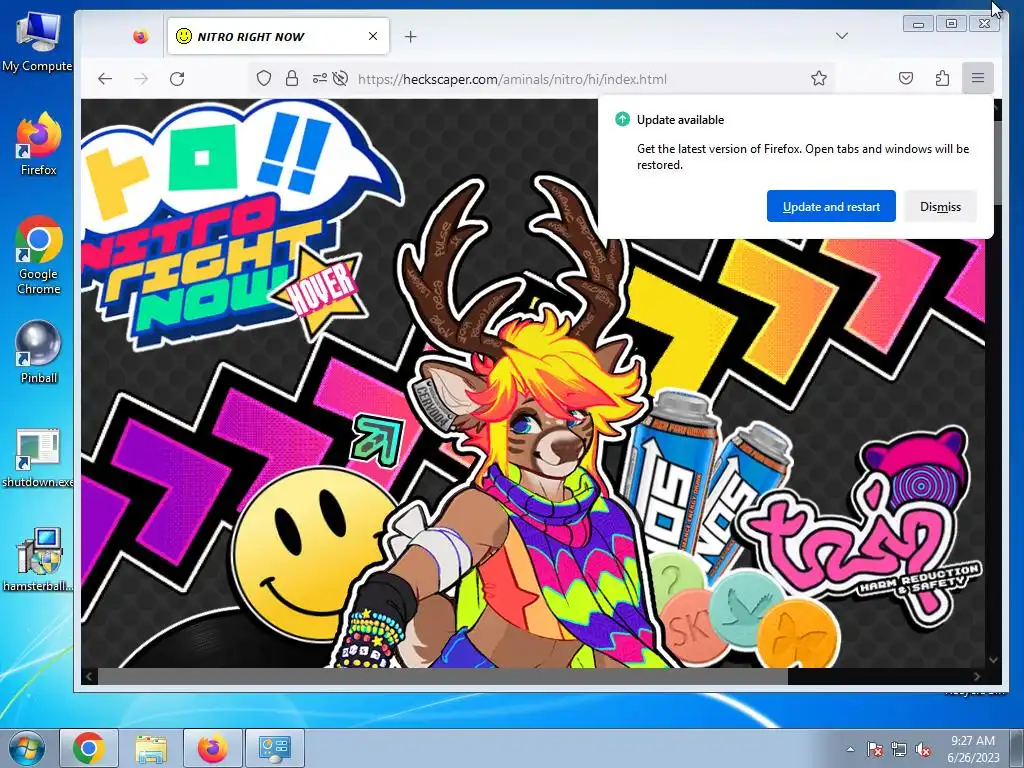Open tracking protection shield panel

coord(264,79)
